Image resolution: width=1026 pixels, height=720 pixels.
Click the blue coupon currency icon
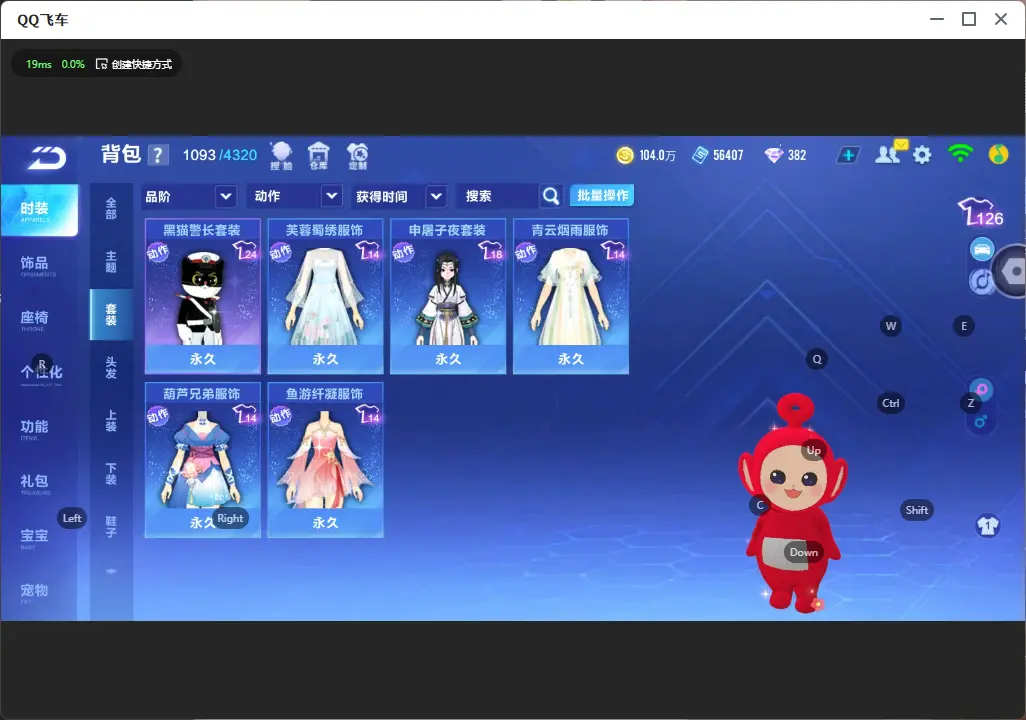700,155
